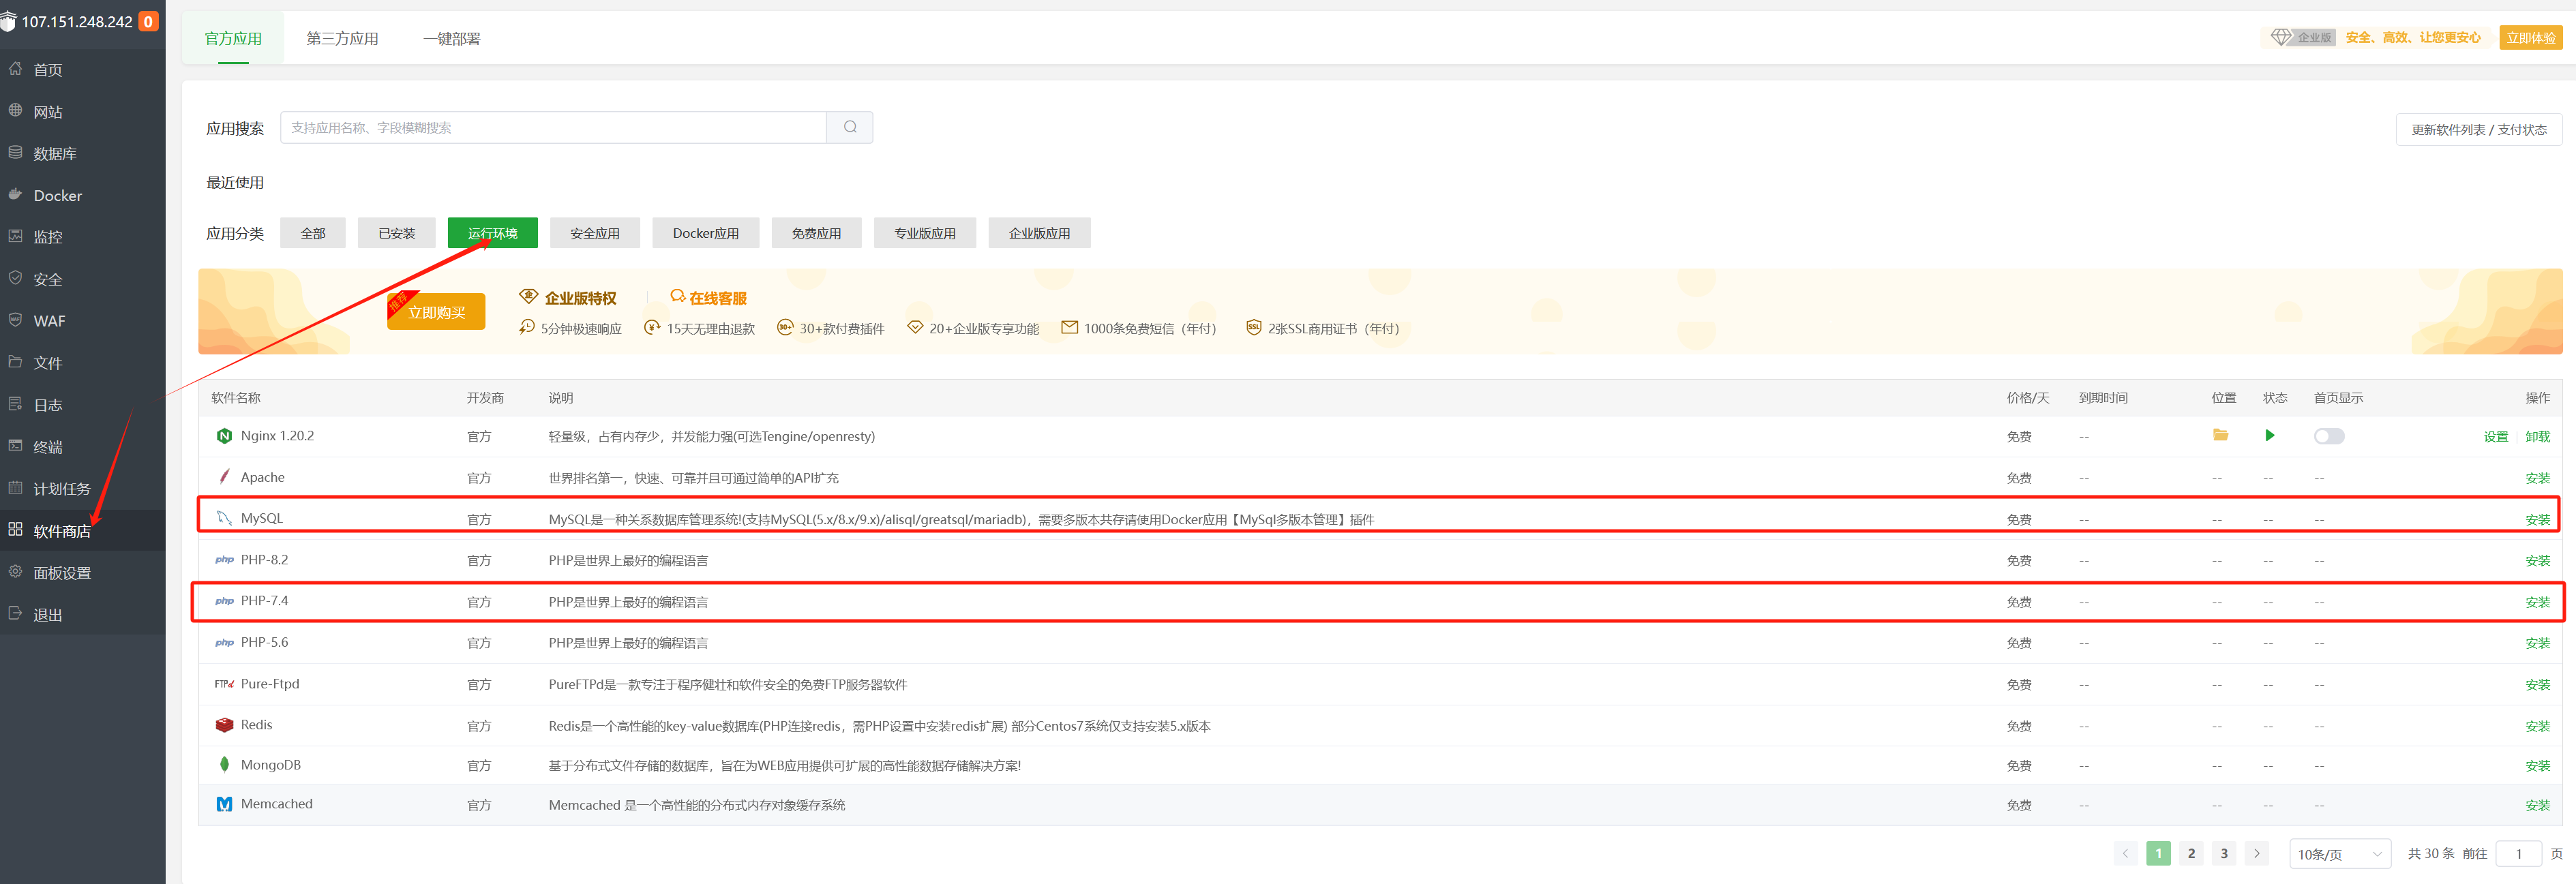Image resolution: width=2576 pixels, height=884 pixels.
Task: Filter by 专业版应用 category
Action: pyautogui.click(x=925, y=233)
